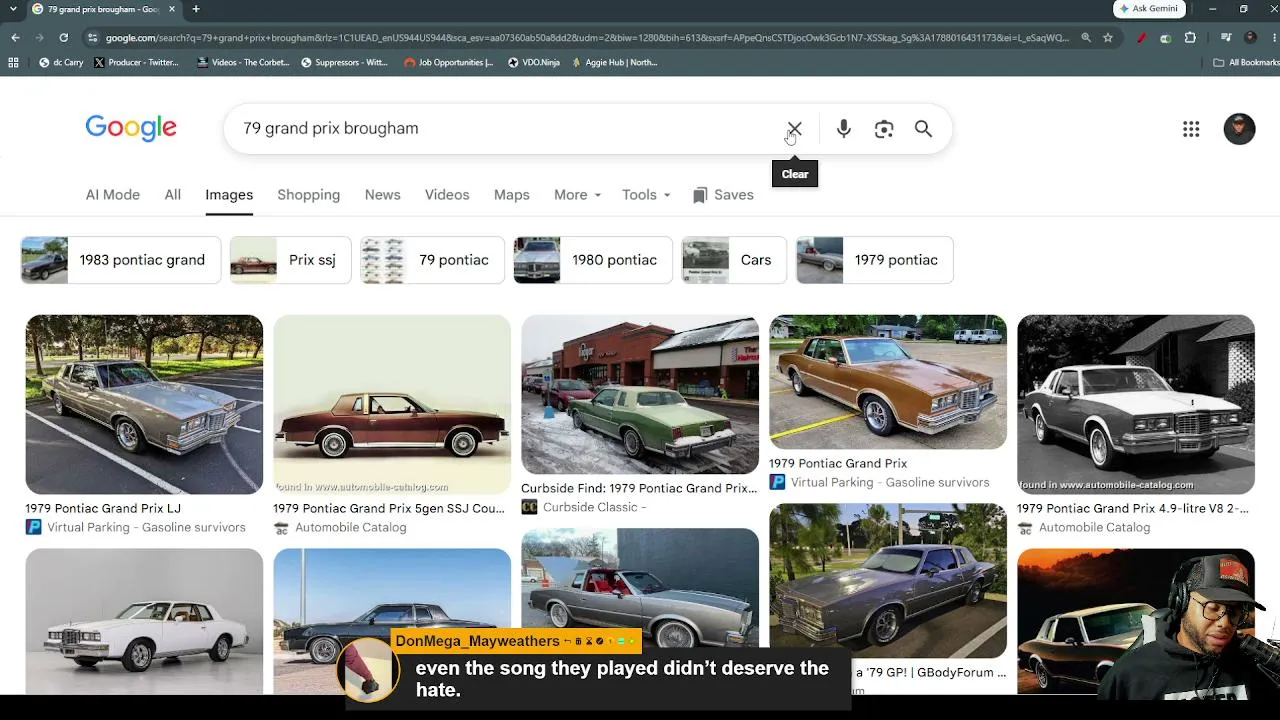Screen dimensions: 1280x720
Task: Open the maroon Grand Prix 5gen SSJ image
Action: (x=392, y=404)
